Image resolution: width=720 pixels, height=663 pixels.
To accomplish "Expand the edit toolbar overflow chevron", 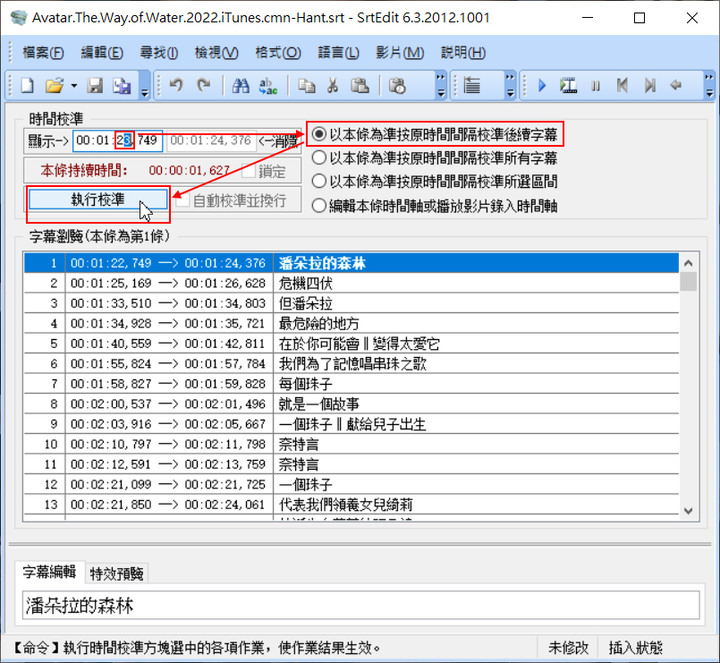I will 441,85.
